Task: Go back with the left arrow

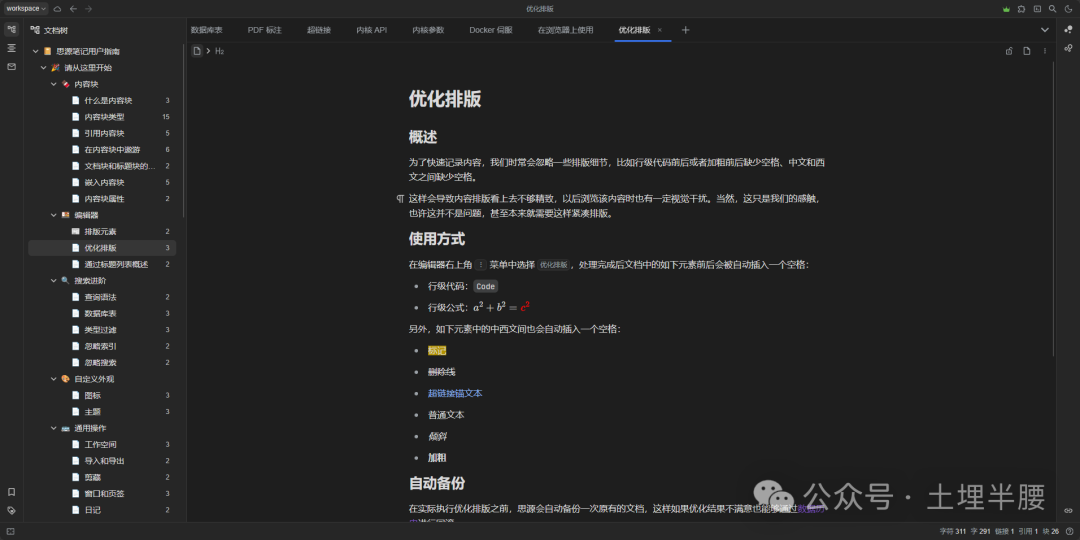Action: [73, 9]
